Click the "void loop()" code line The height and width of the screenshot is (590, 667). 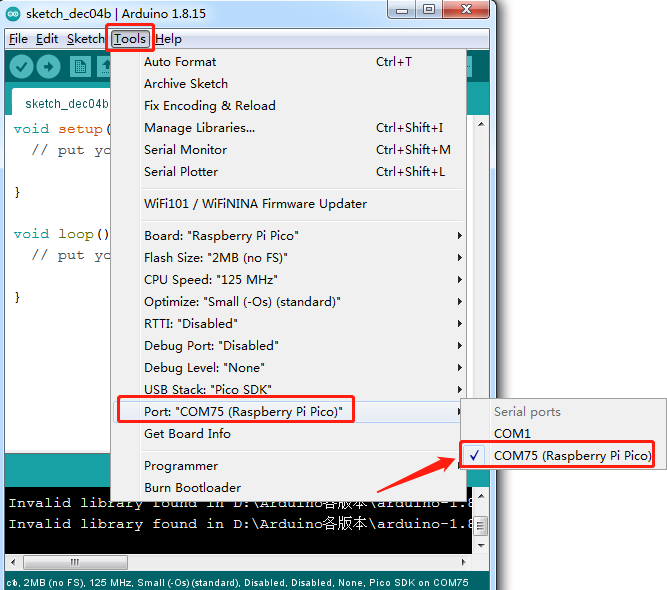[x=62, y=234]
